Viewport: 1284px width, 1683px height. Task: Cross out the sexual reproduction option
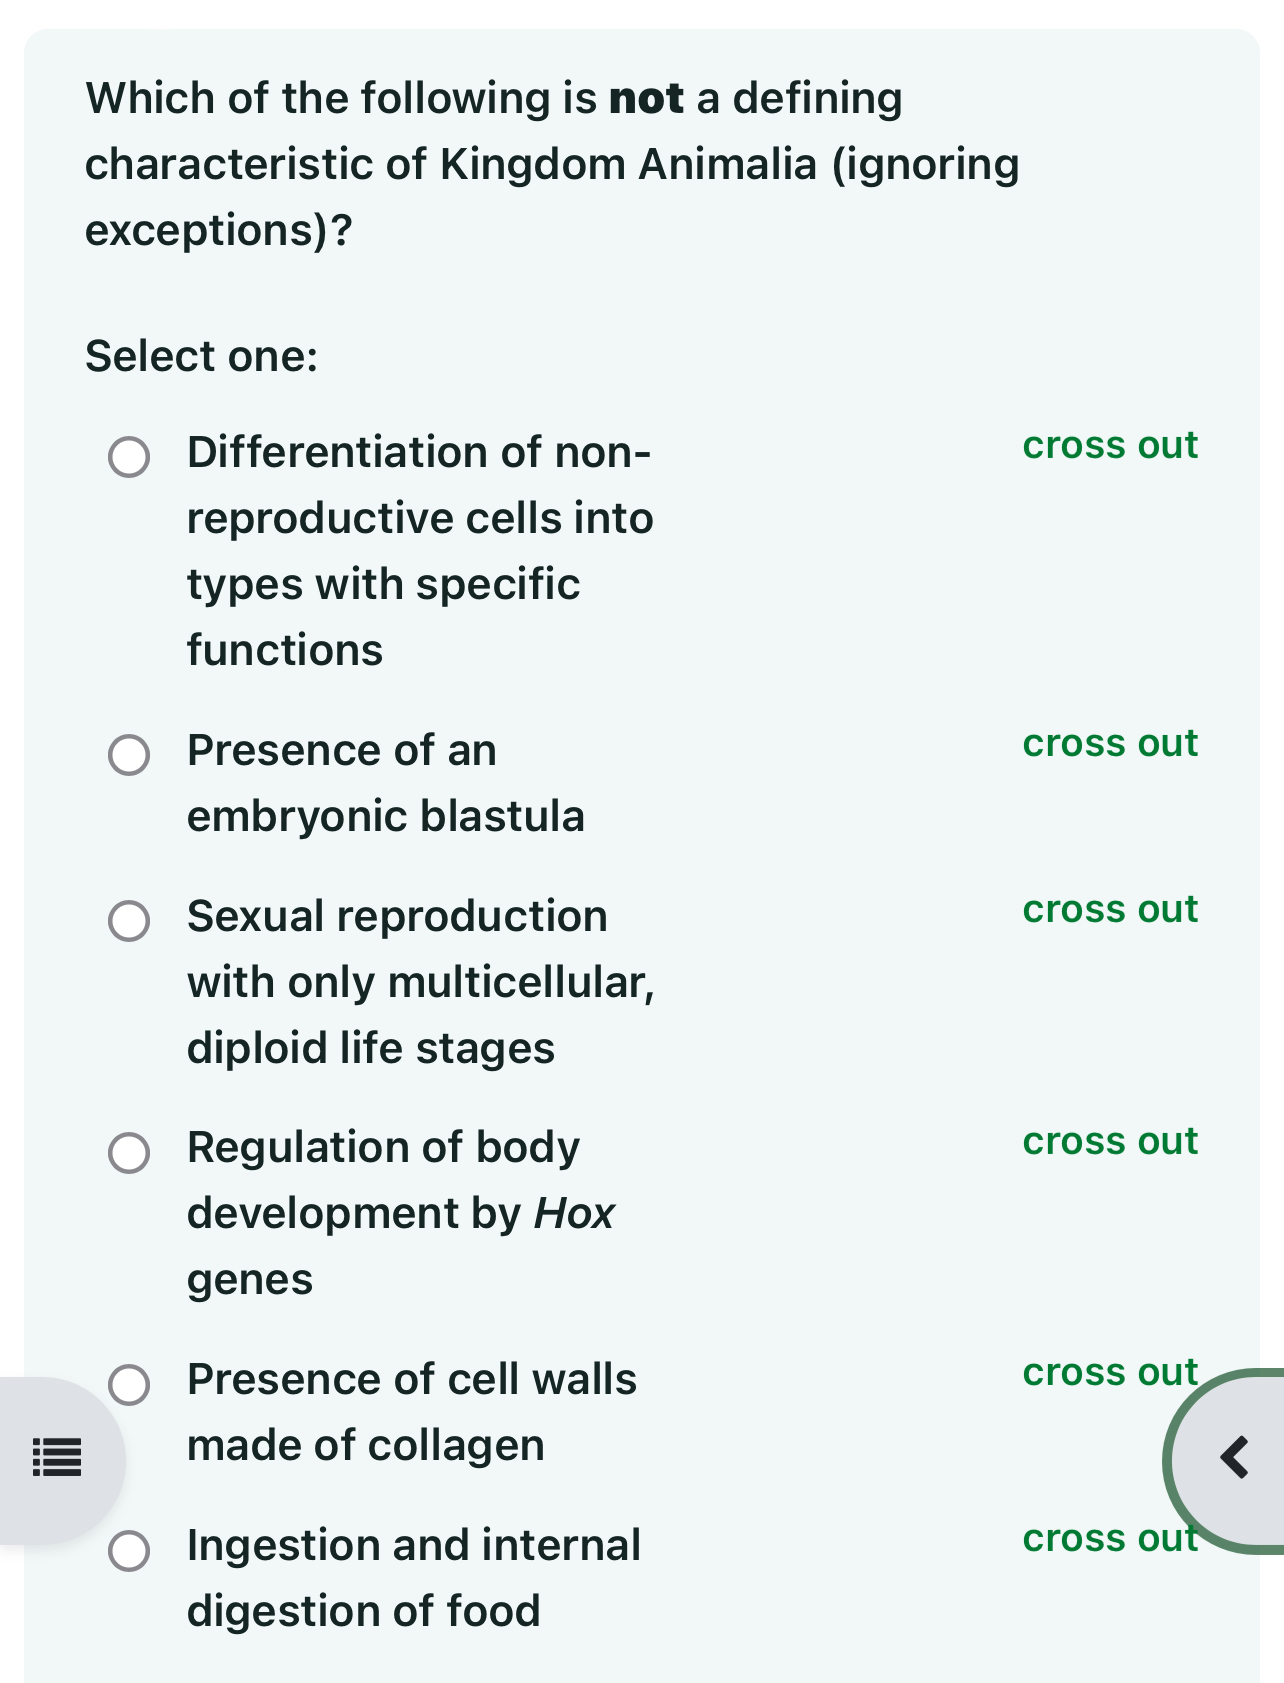tap(1109, 910)
